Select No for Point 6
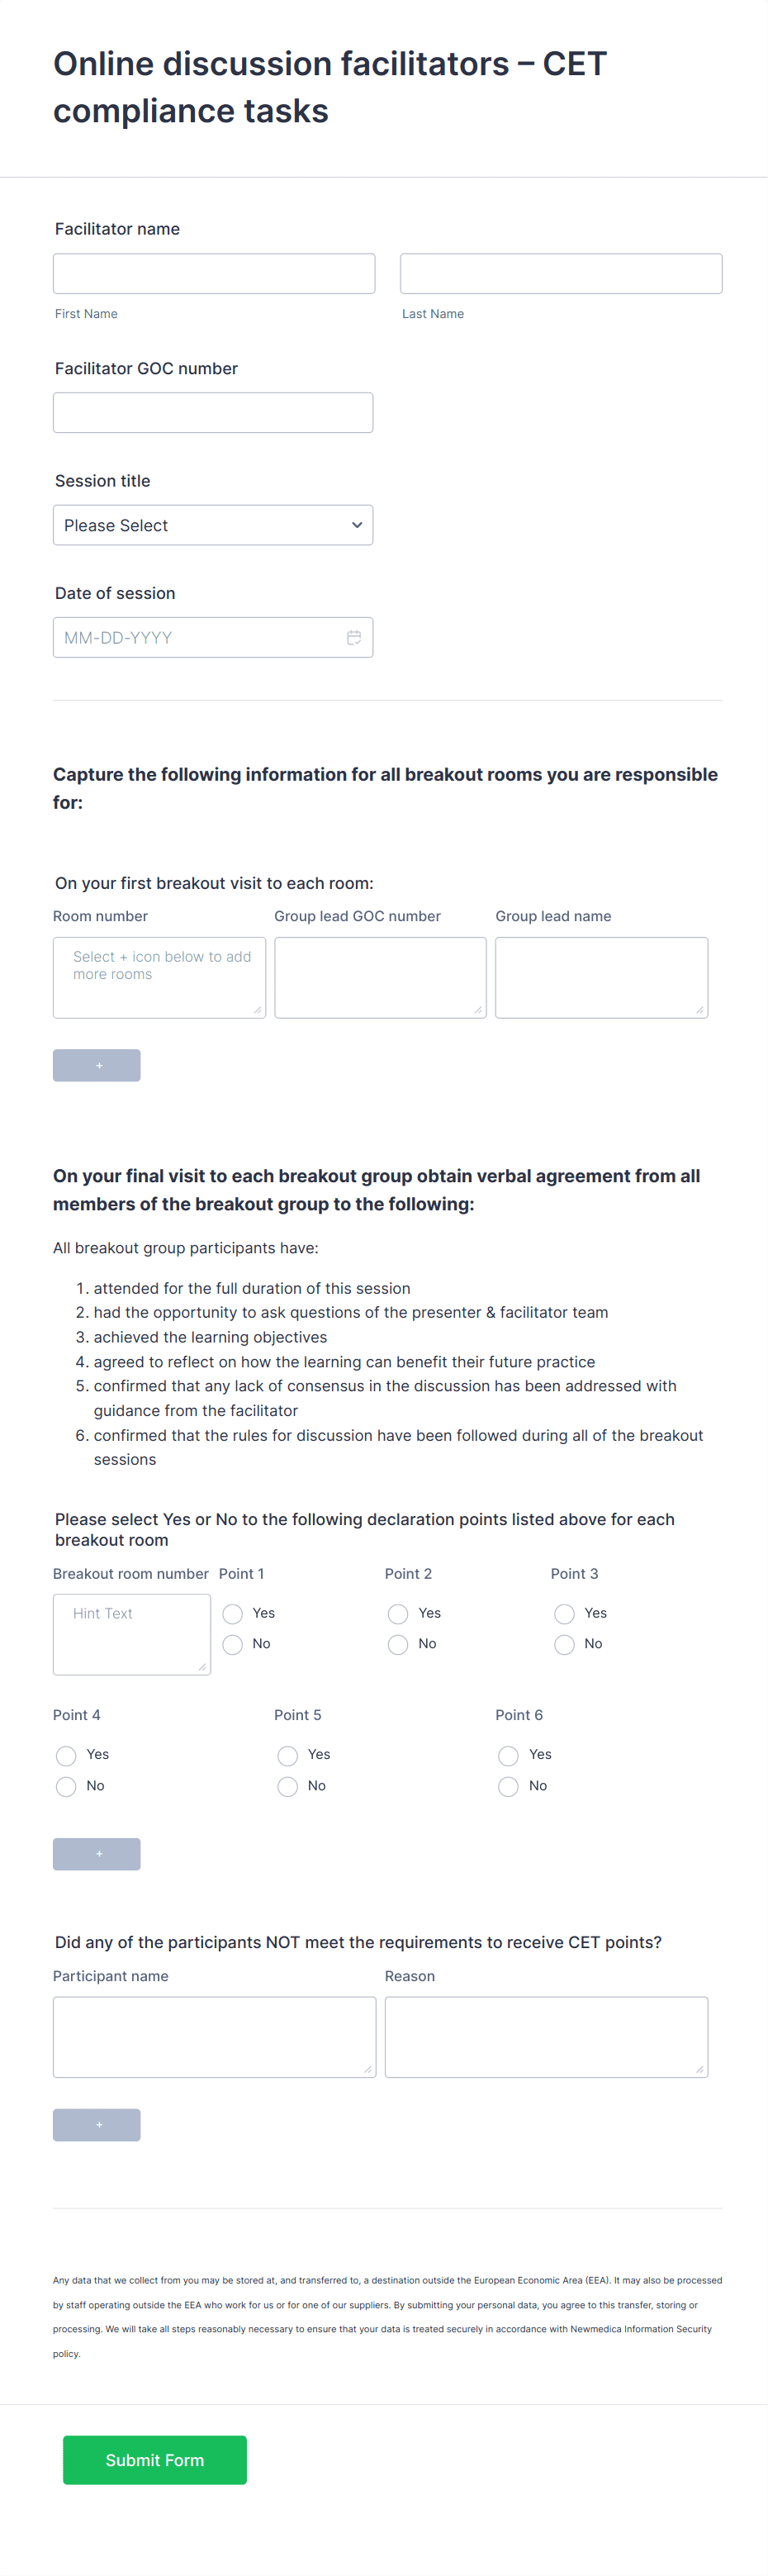This screenshot has width=768, height=2576. click(x=508, y=1786)
